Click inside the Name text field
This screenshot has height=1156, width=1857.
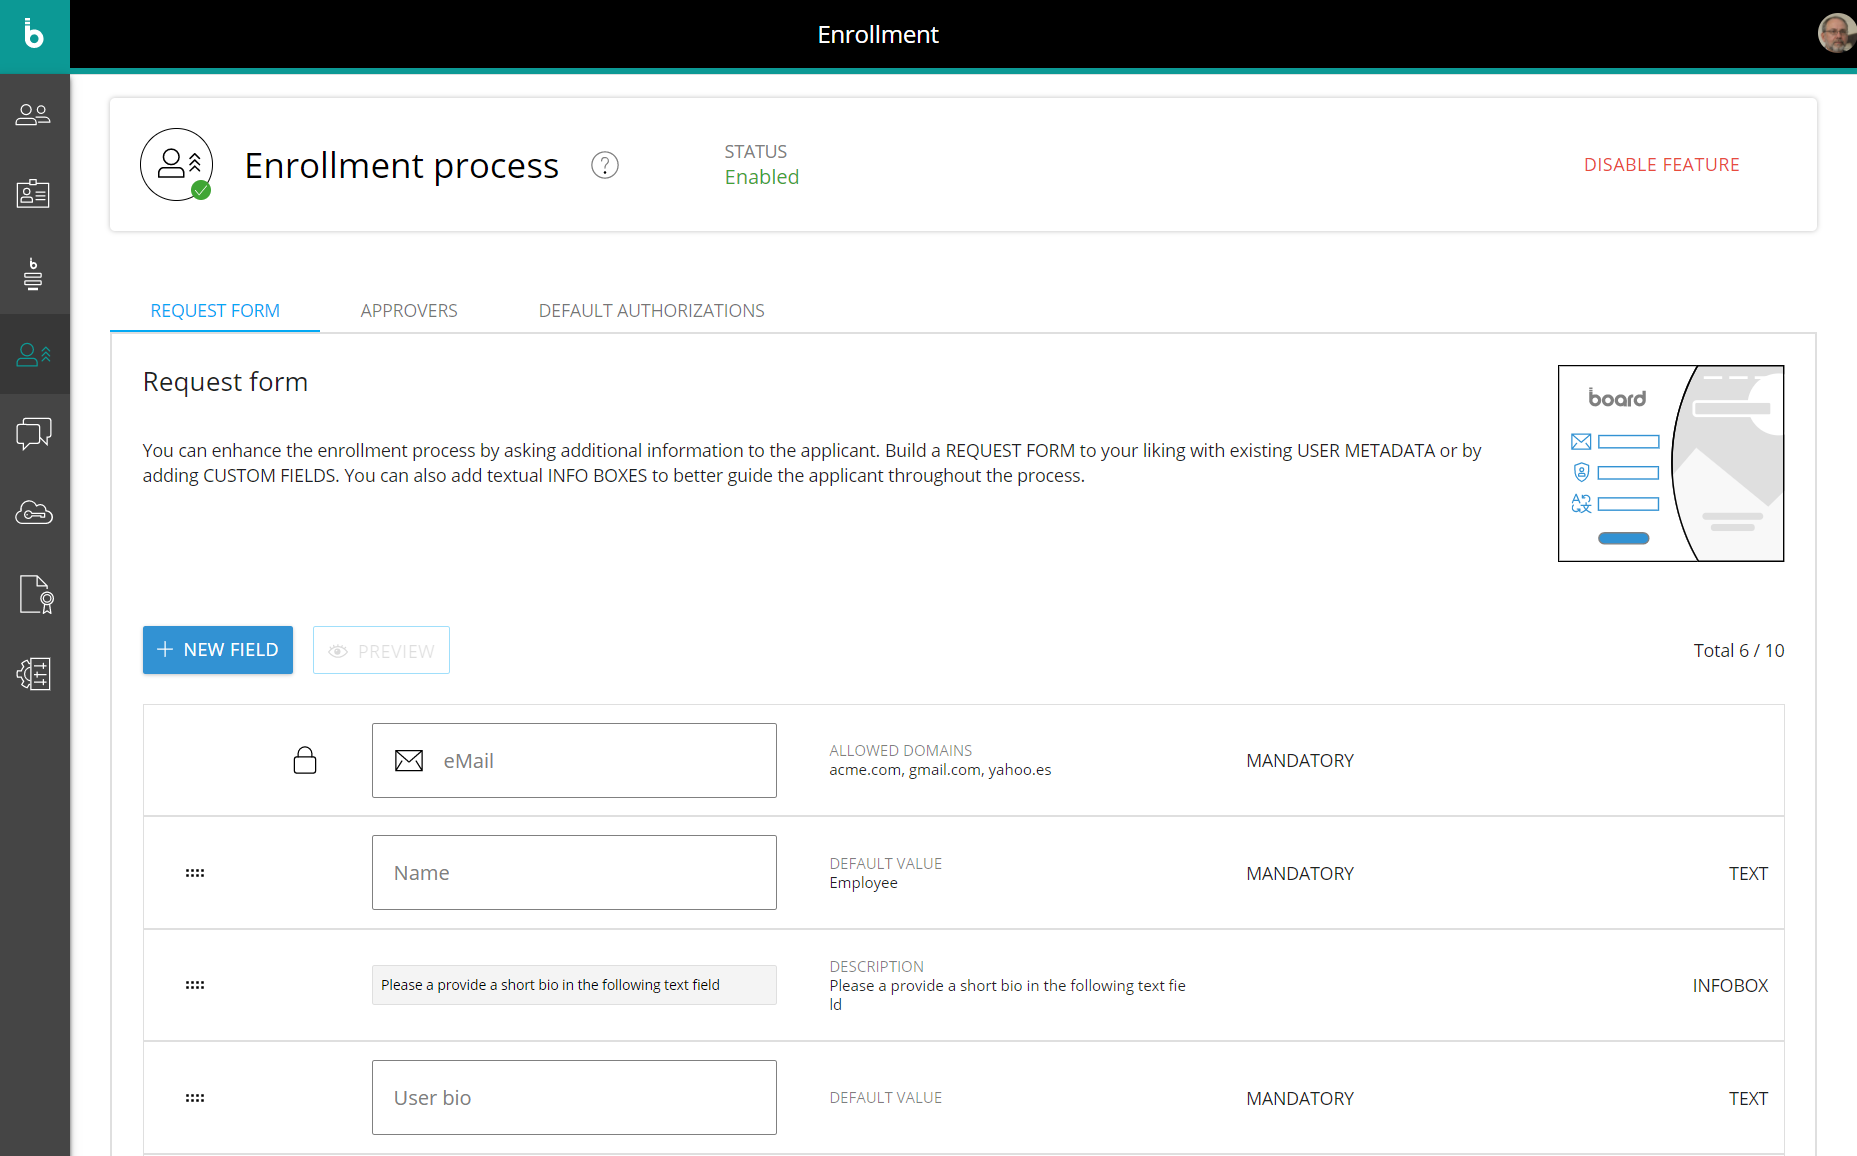574,872
